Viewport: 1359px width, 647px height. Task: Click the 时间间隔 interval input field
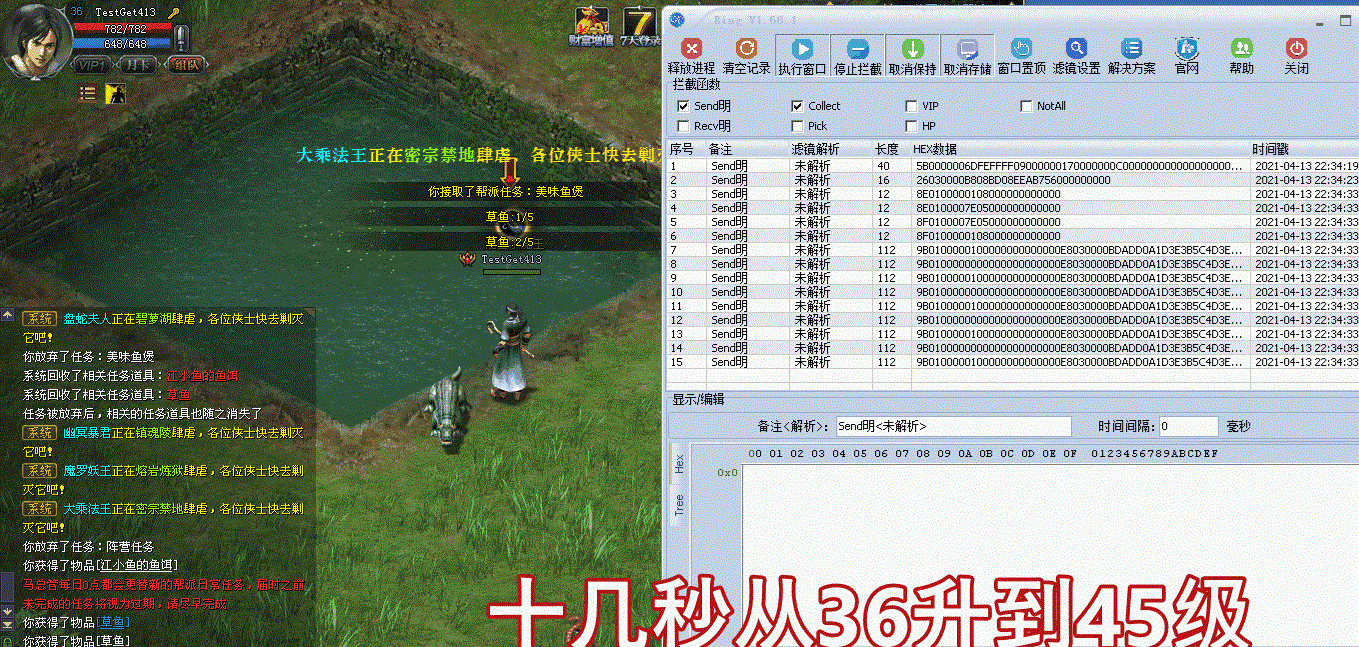(1188, 426)
